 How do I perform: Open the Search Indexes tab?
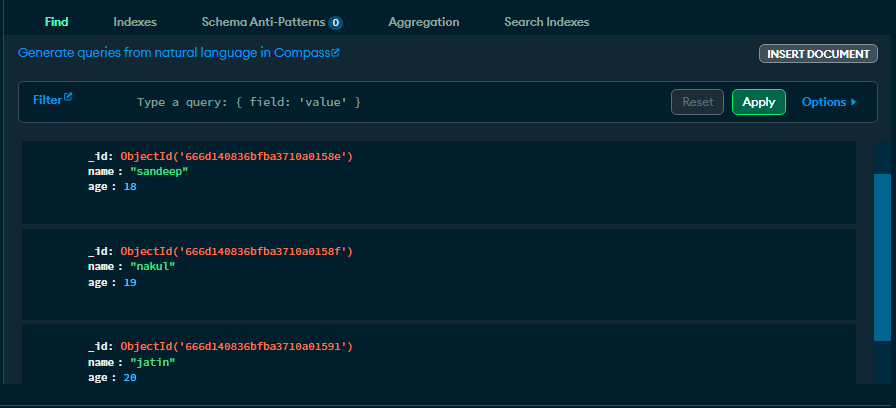point(547,21)
